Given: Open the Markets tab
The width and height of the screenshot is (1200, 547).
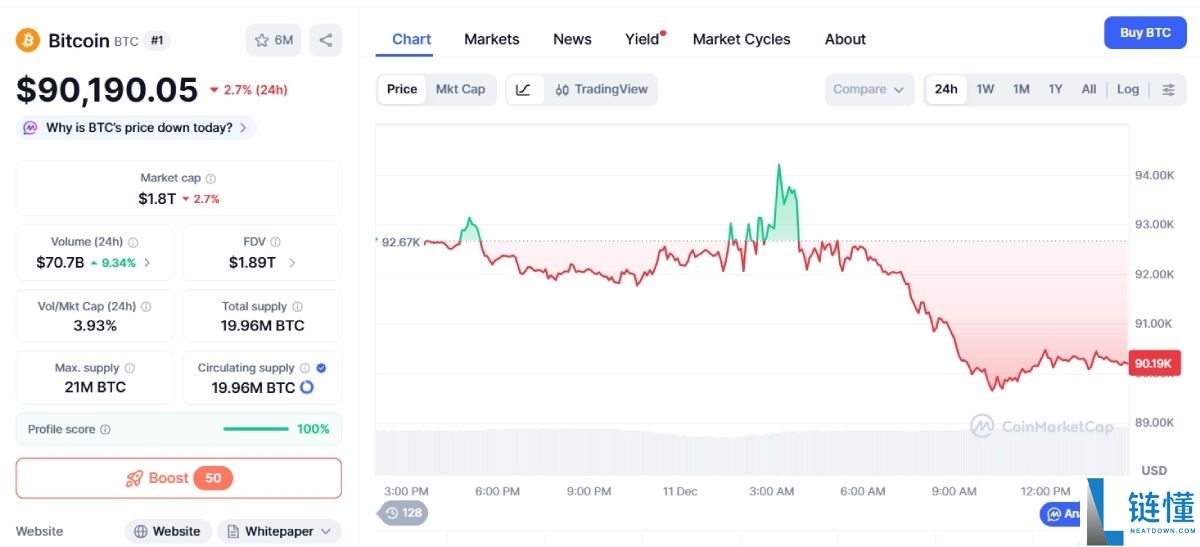Looking at the screenshot, I should point(491,39).
